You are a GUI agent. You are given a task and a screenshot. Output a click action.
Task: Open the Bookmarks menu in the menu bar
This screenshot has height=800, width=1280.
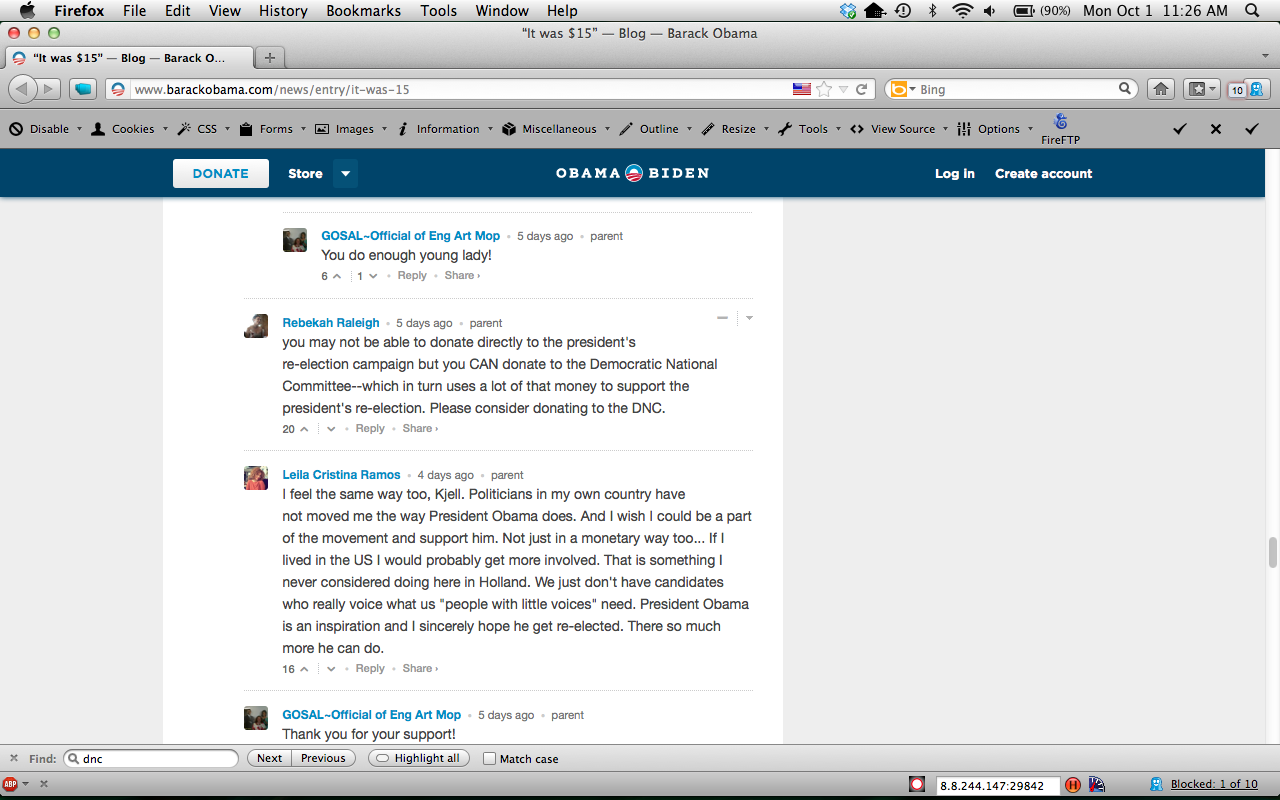pyautogui.click(x=363, y=10)
